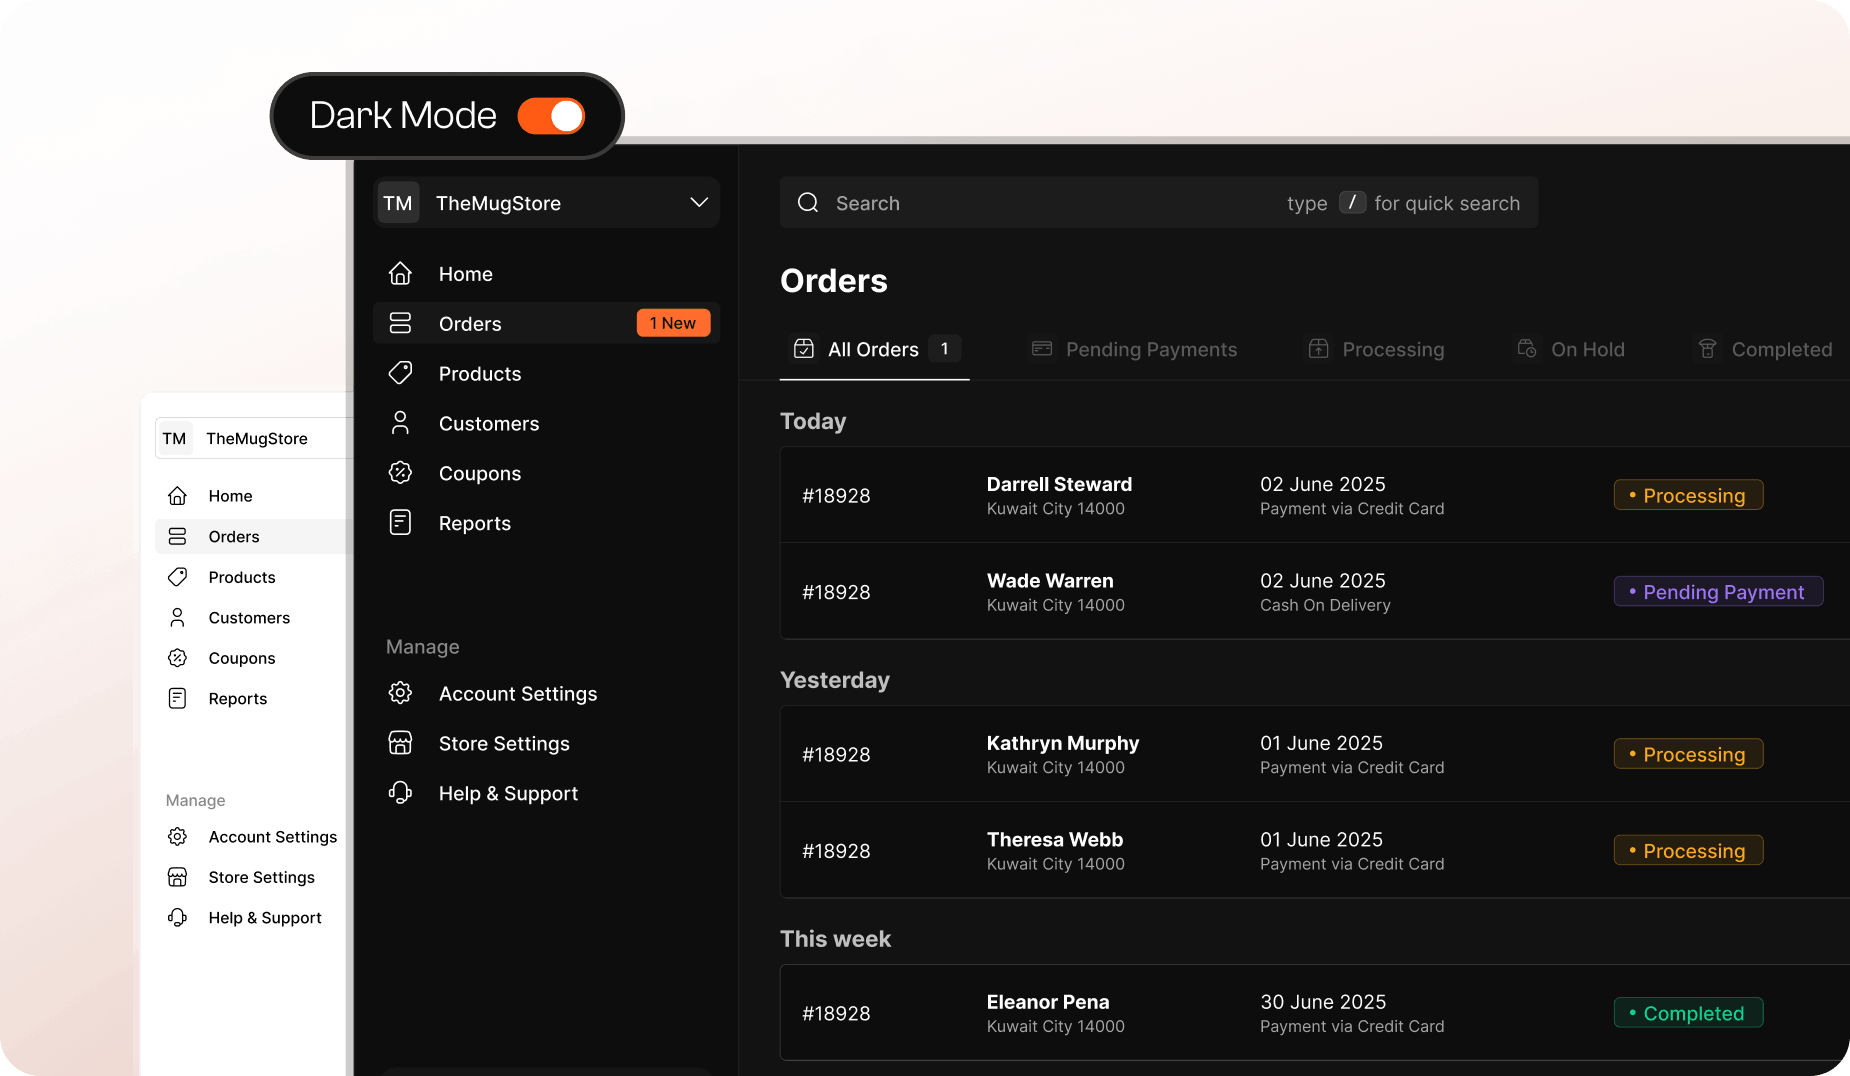This screenshot has height=1076, width=1850.
Task: Click the On Hold tab icon
Action: [1527, 348]
